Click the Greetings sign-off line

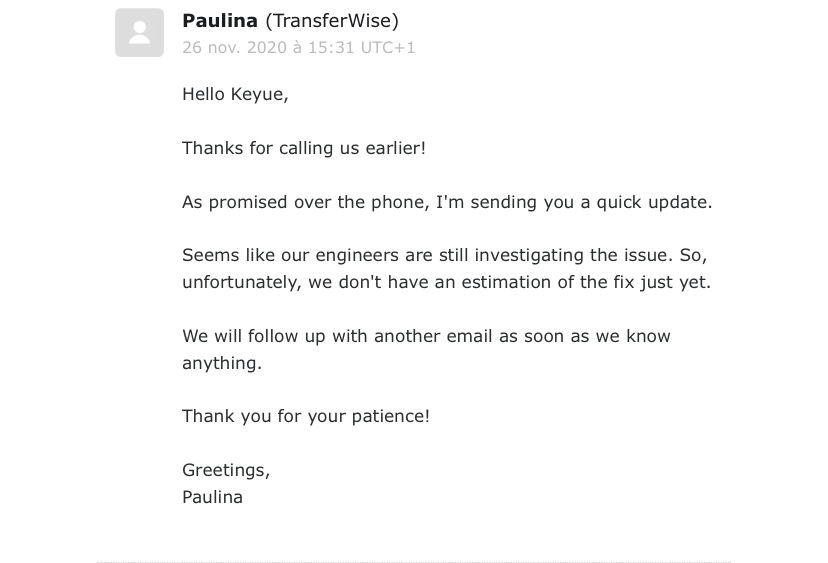tap(226, 471)
